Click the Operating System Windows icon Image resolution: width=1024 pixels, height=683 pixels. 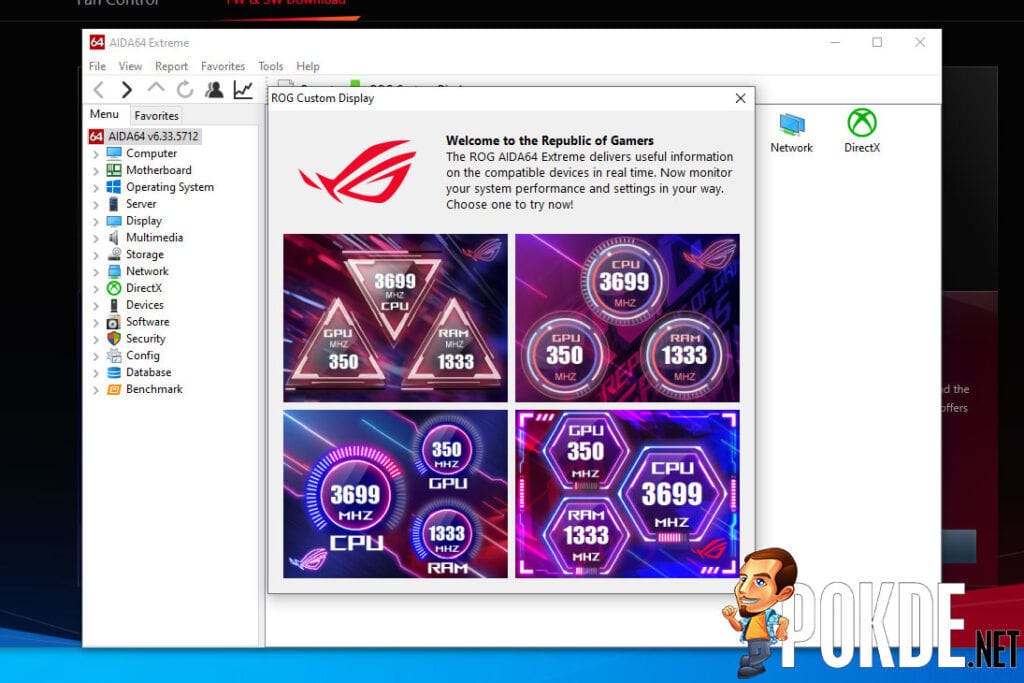[x=114, y=187]
